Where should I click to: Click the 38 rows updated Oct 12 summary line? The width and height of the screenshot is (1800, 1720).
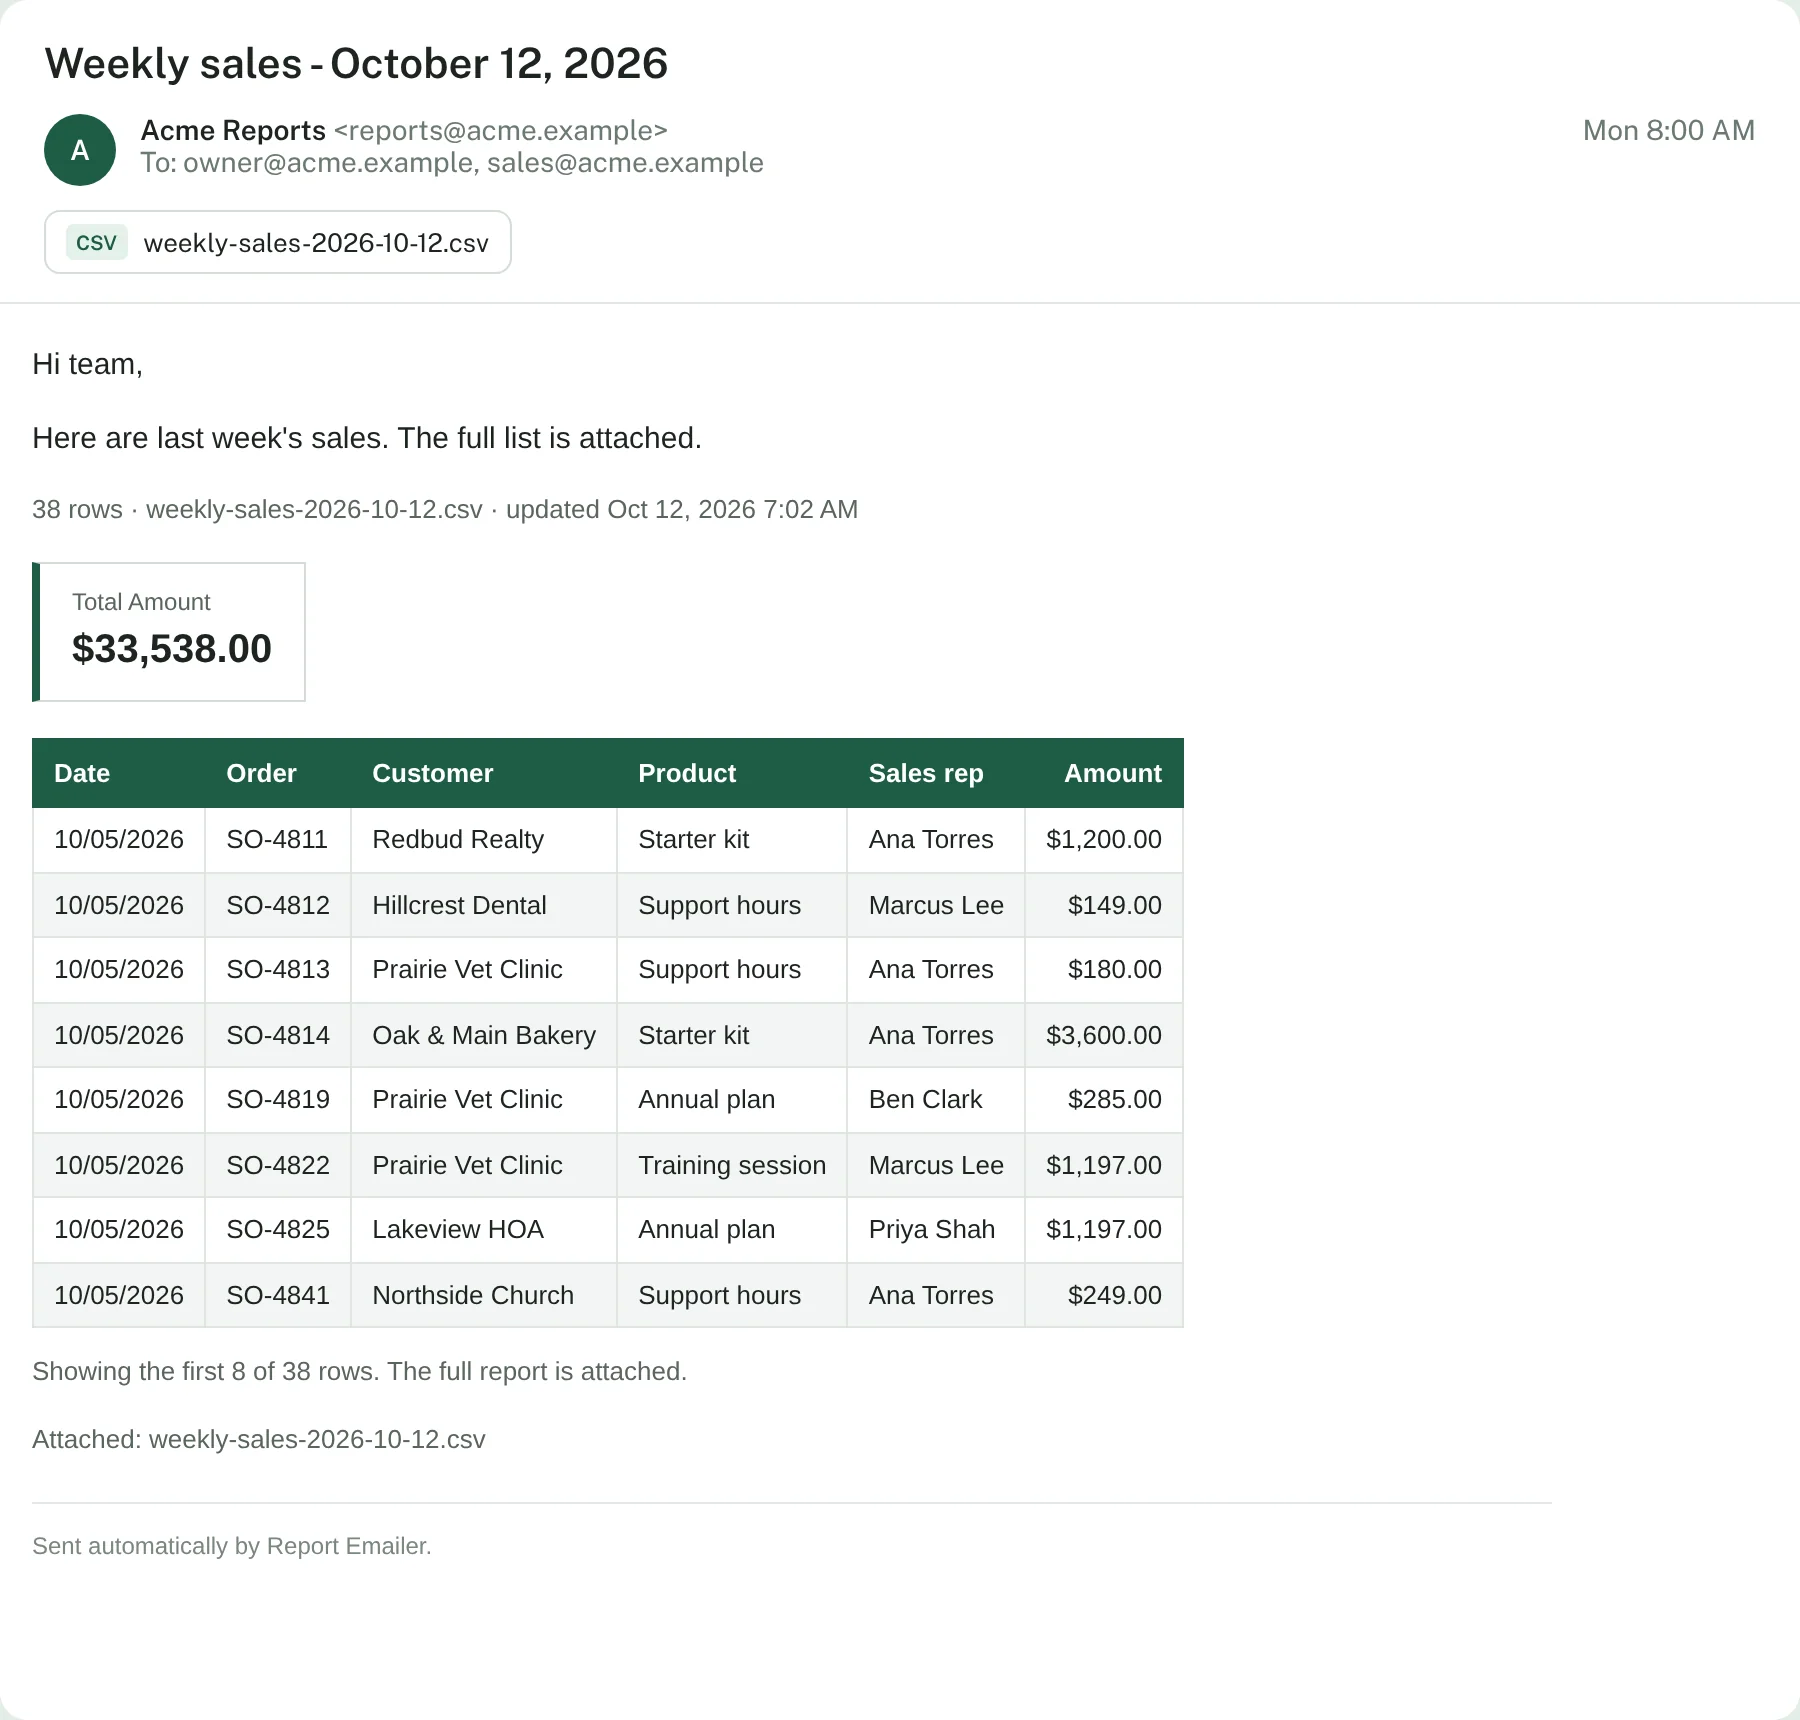point(445,509)
